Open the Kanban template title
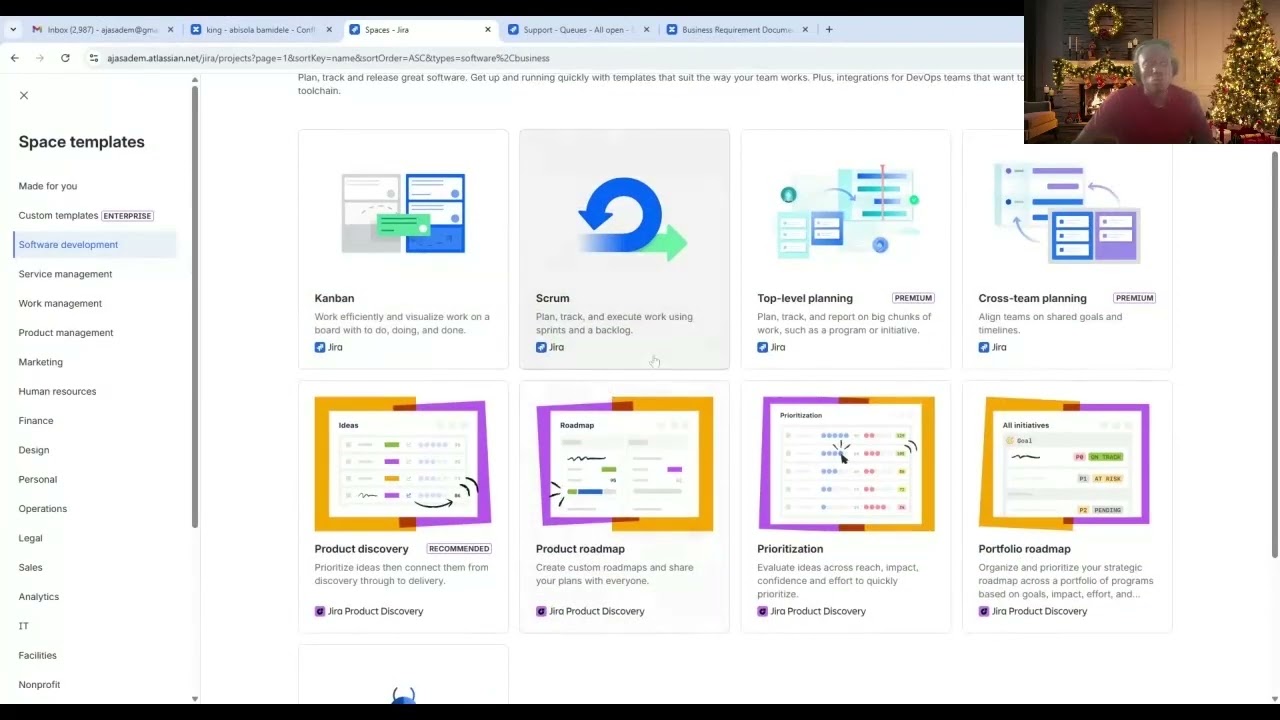1280x720 pixels. click(x=334, y=298)
